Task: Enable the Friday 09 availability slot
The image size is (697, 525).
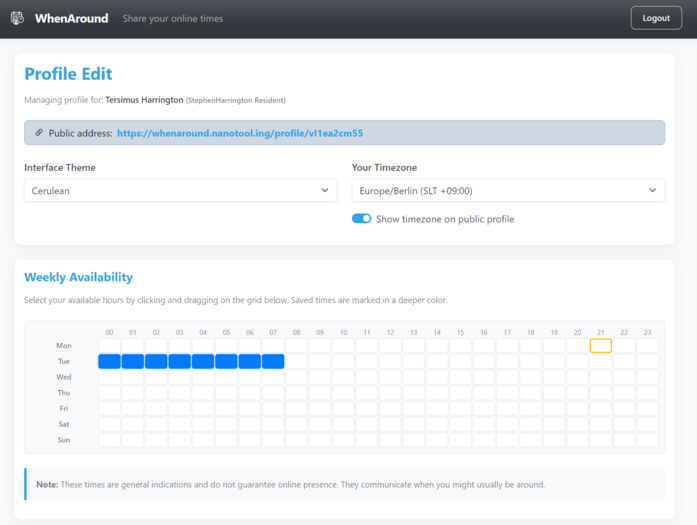Action: coord(320,408)
